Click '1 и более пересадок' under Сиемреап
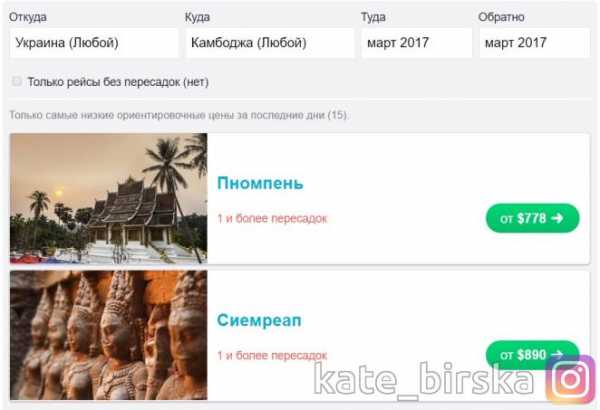This screenshot has width=600, height=410. tap(272, 355)
